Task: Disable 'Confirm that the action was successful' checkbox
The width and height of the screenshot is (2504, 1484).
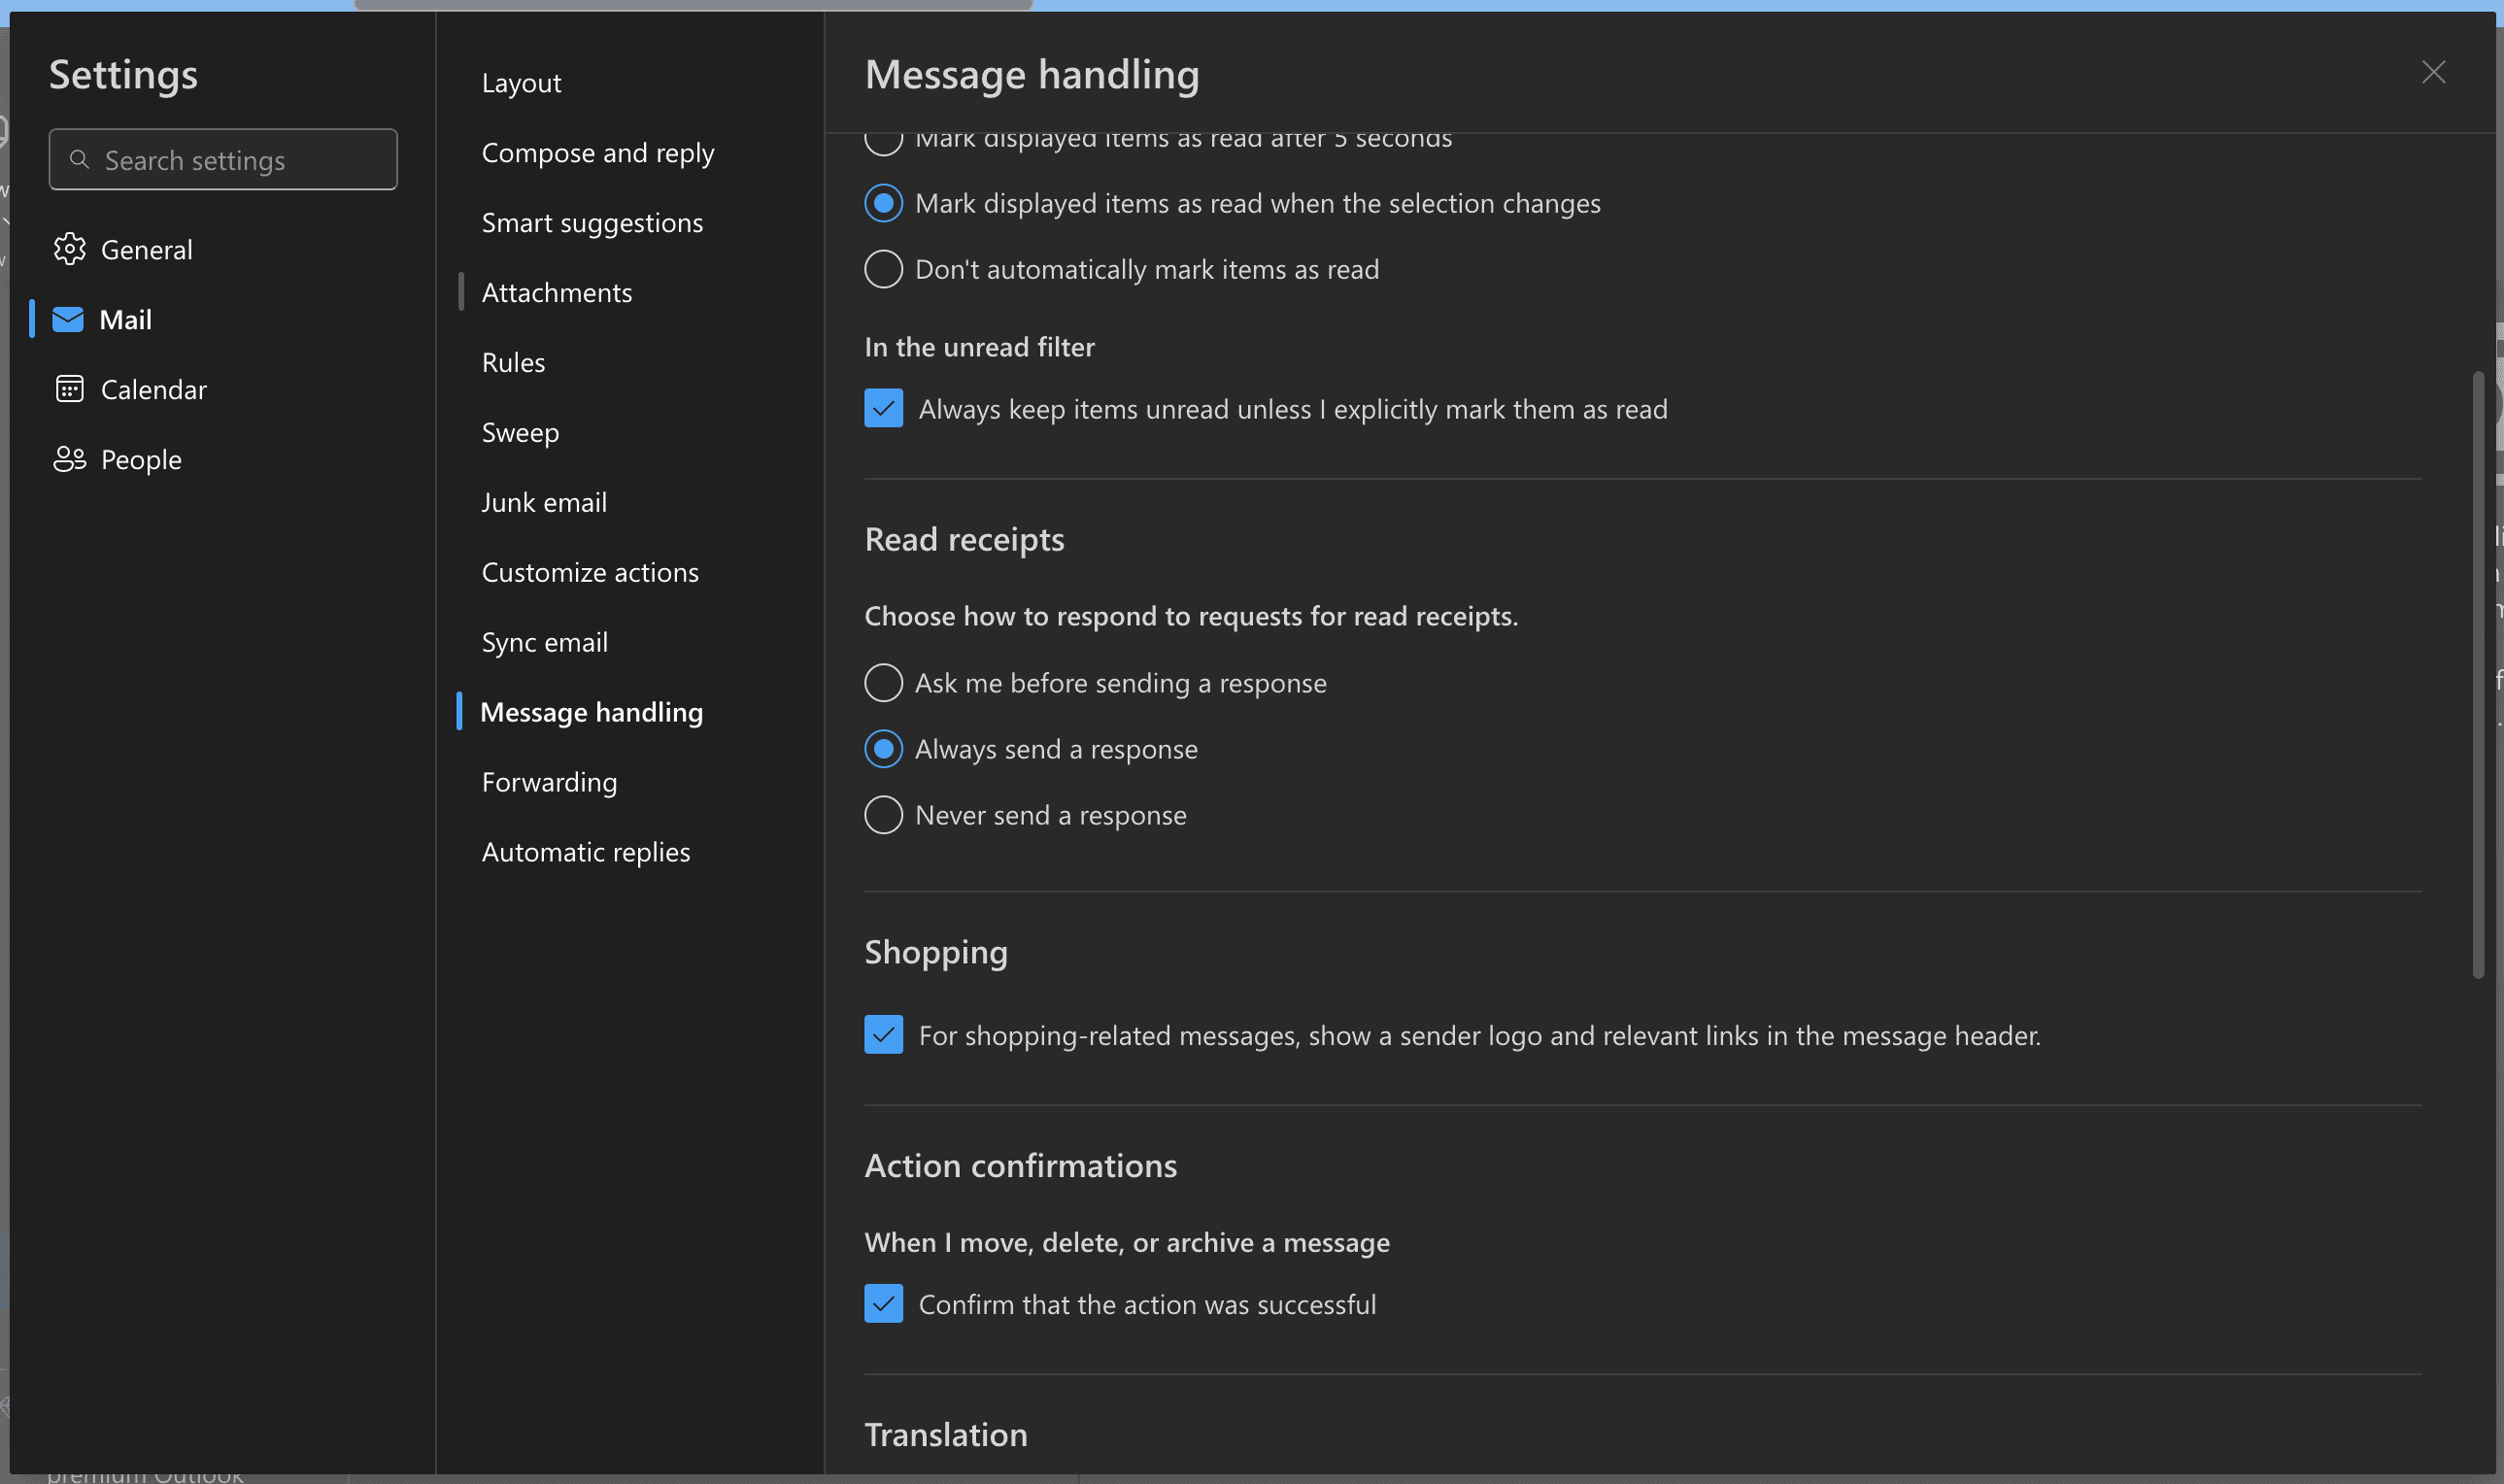Action: point(881,1303)
